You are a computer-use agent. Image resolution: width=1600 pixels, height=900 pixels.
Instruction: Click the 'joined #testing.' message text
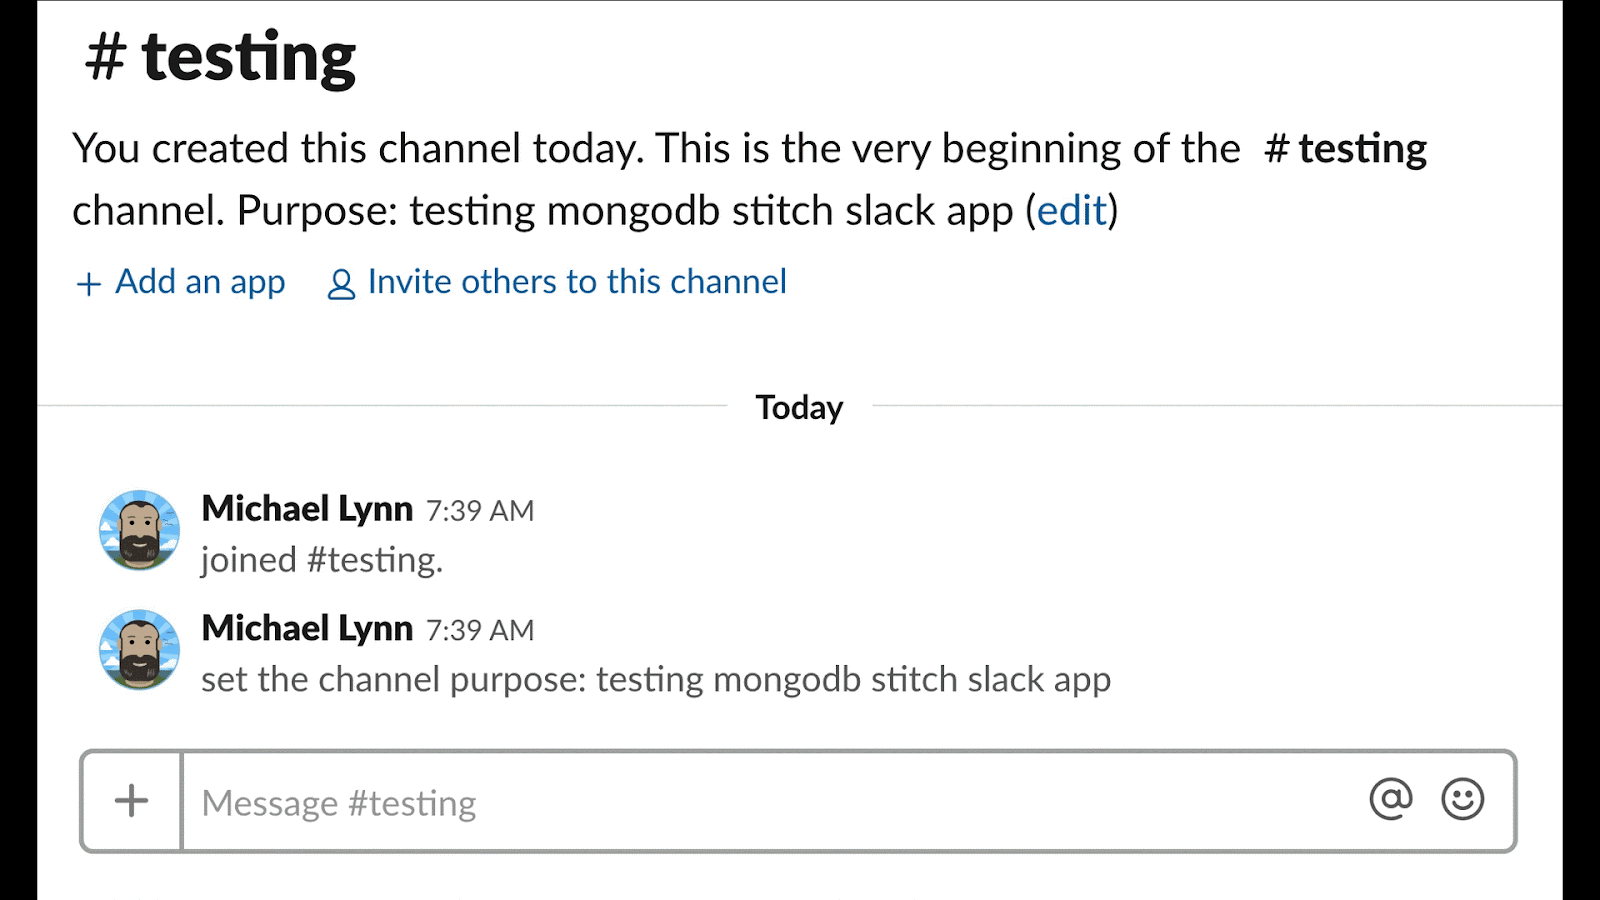(321, 560)
